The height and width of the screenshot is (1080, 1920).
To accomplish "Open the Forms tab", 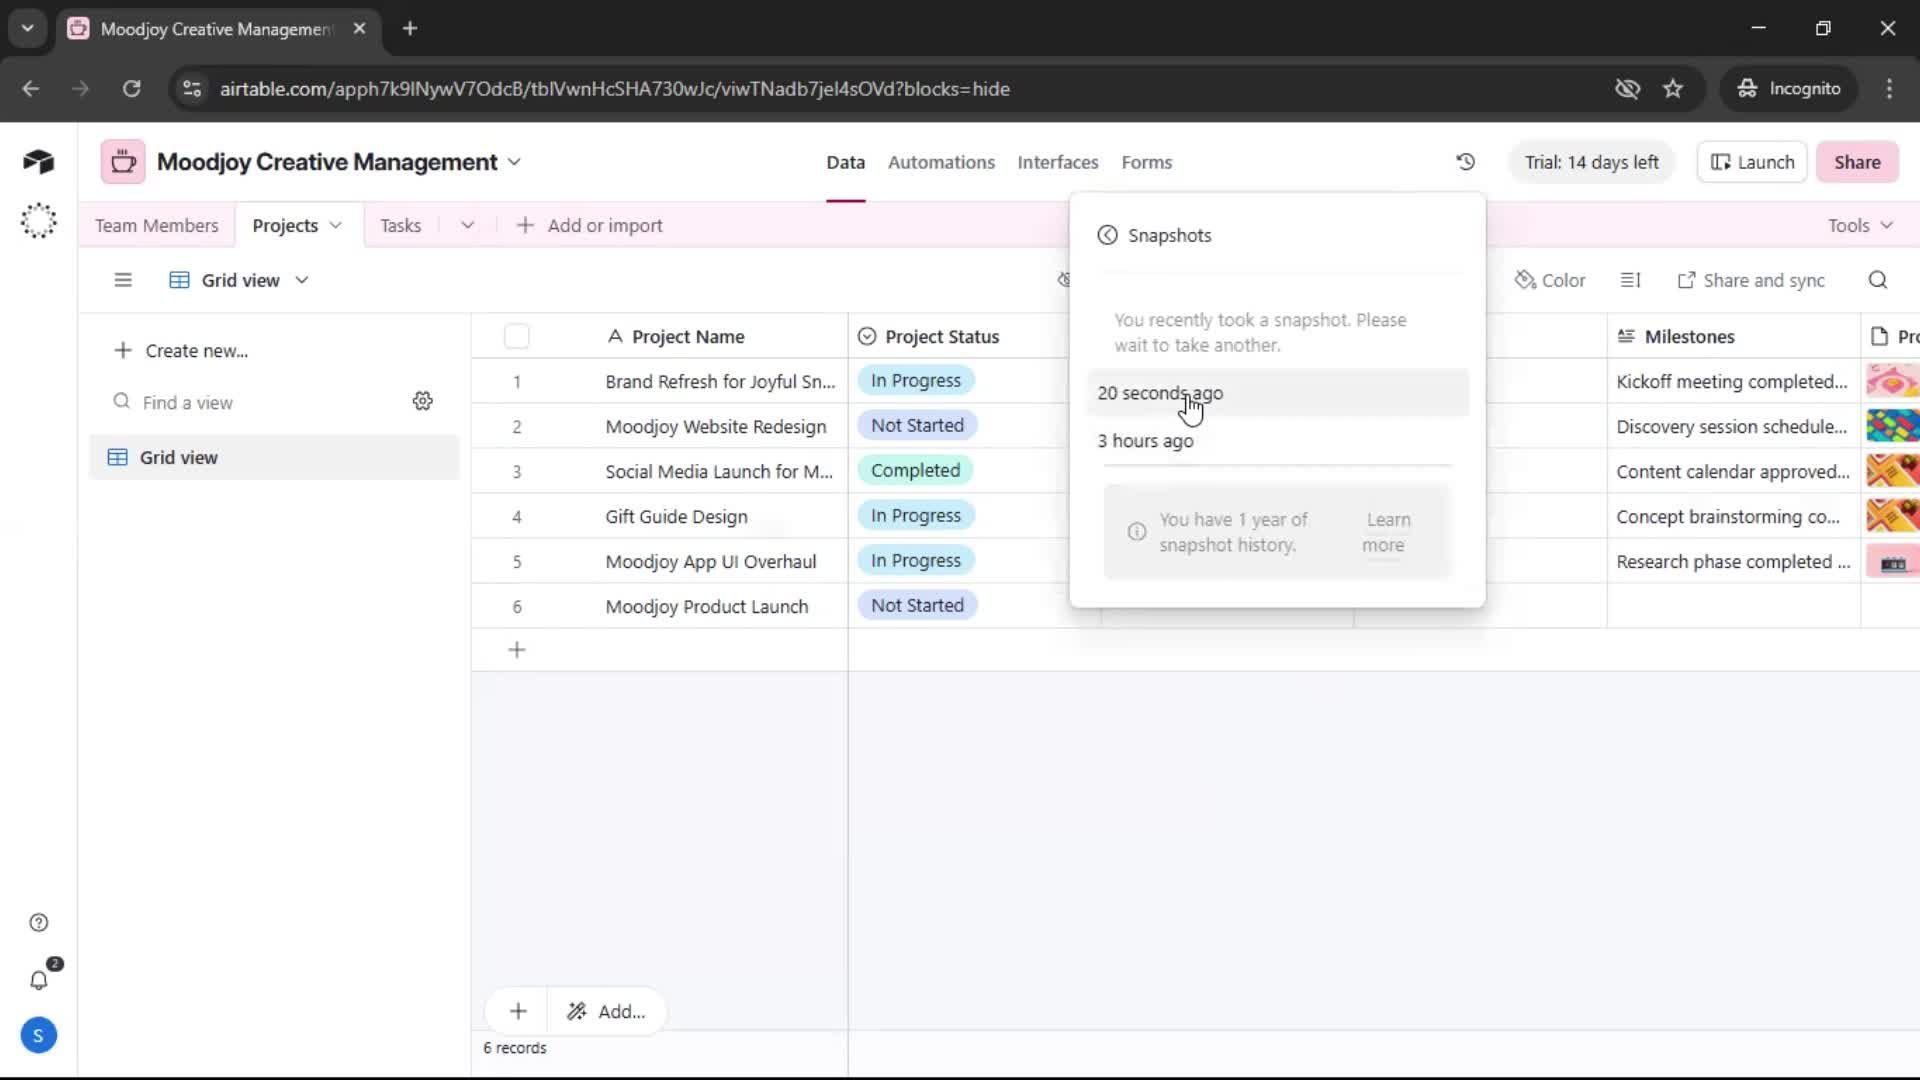I will [1146, 162].
